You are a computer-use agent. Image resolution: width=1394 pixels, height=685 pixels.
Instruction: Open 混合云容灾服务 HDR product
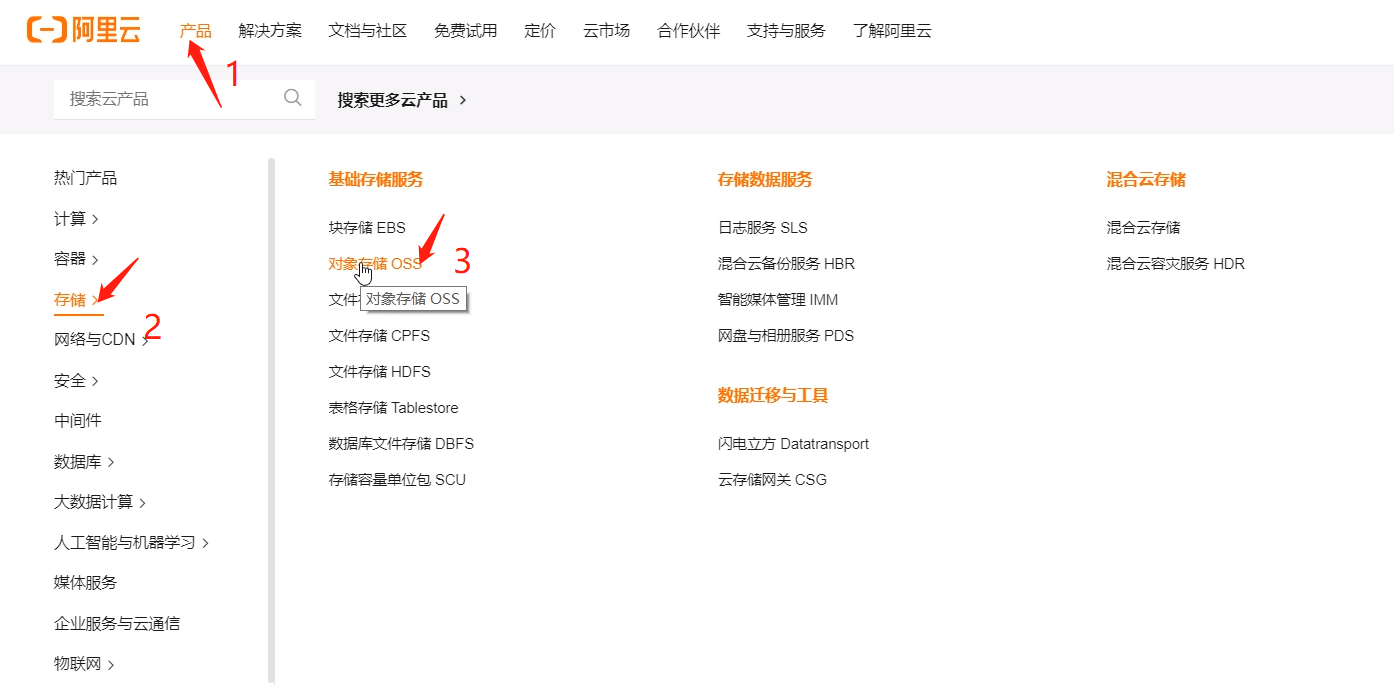click(1175, 264)
